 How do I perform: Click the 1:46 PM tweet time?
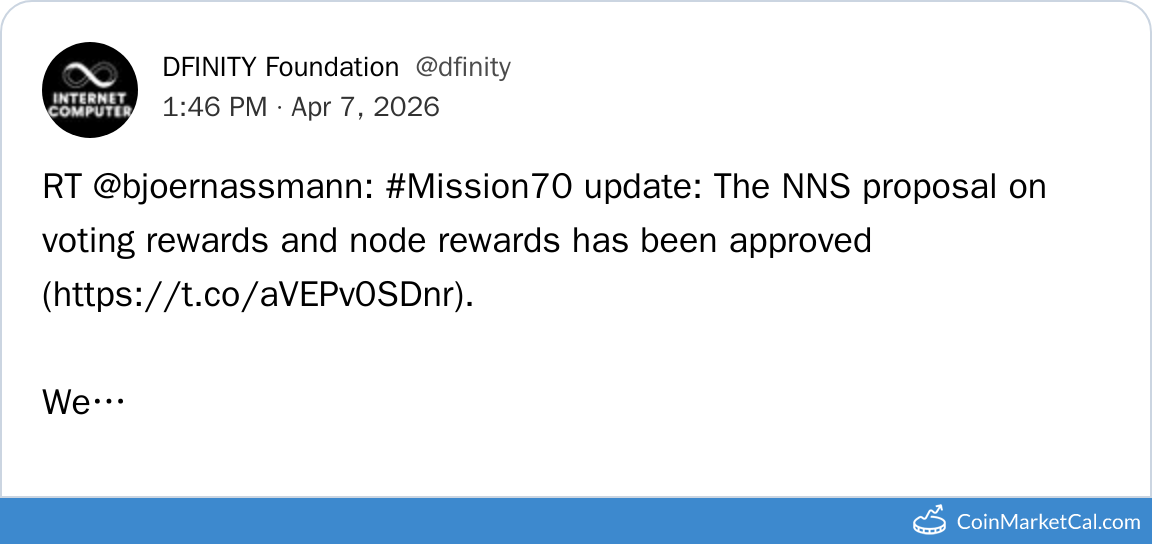coord(214,107)
